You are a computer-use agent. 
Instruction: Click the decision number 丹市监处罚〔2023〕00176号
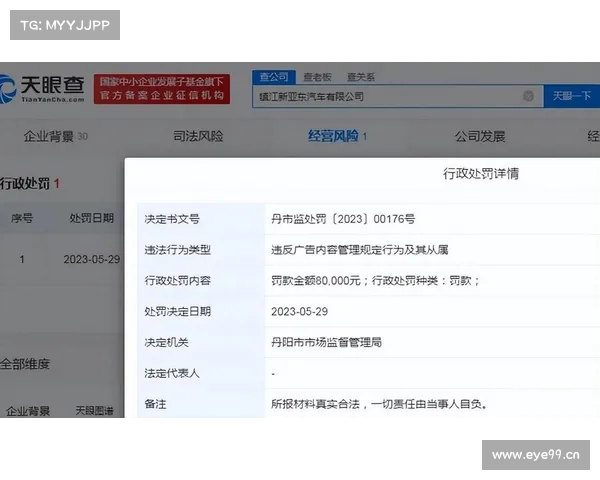pyautogui.click(x=342, y=218)
